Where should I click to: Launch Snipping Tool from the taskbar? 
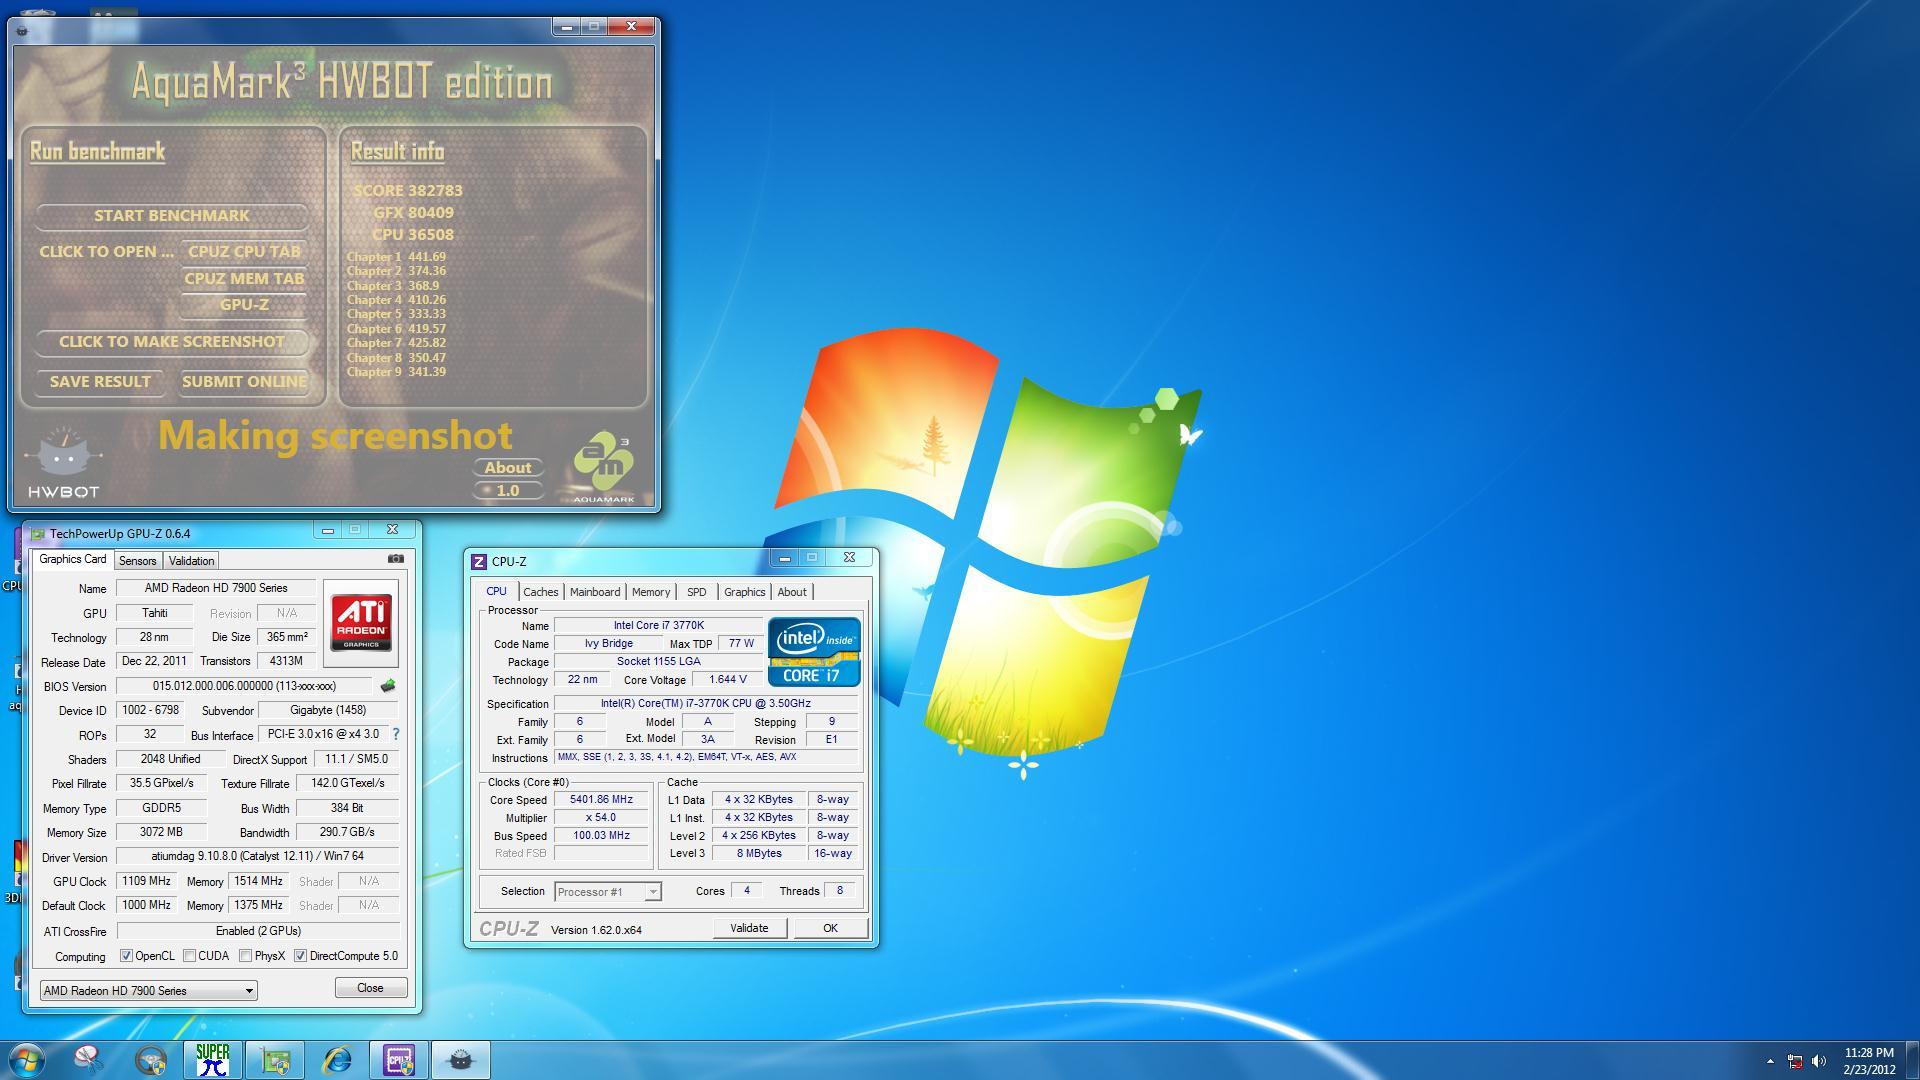89,1059
